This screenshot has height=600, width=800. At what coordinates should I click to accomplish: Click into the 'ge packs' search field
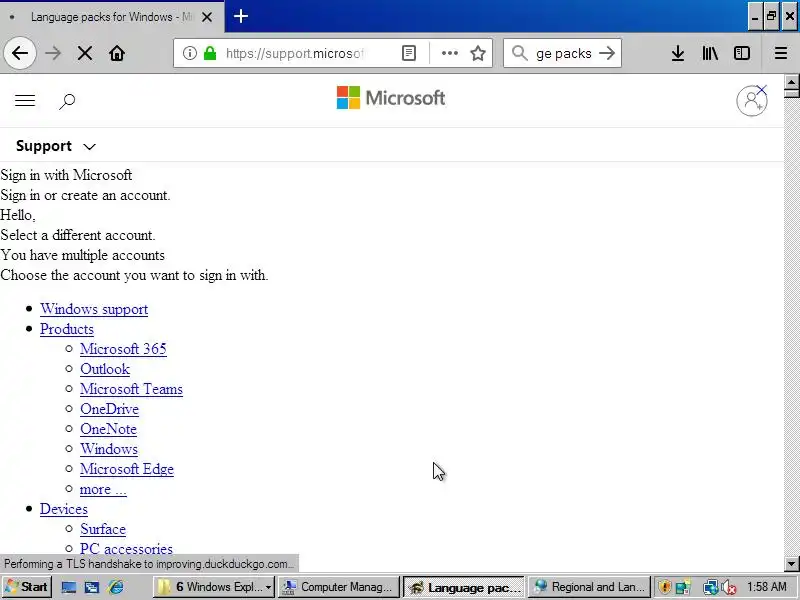point(563,53)
